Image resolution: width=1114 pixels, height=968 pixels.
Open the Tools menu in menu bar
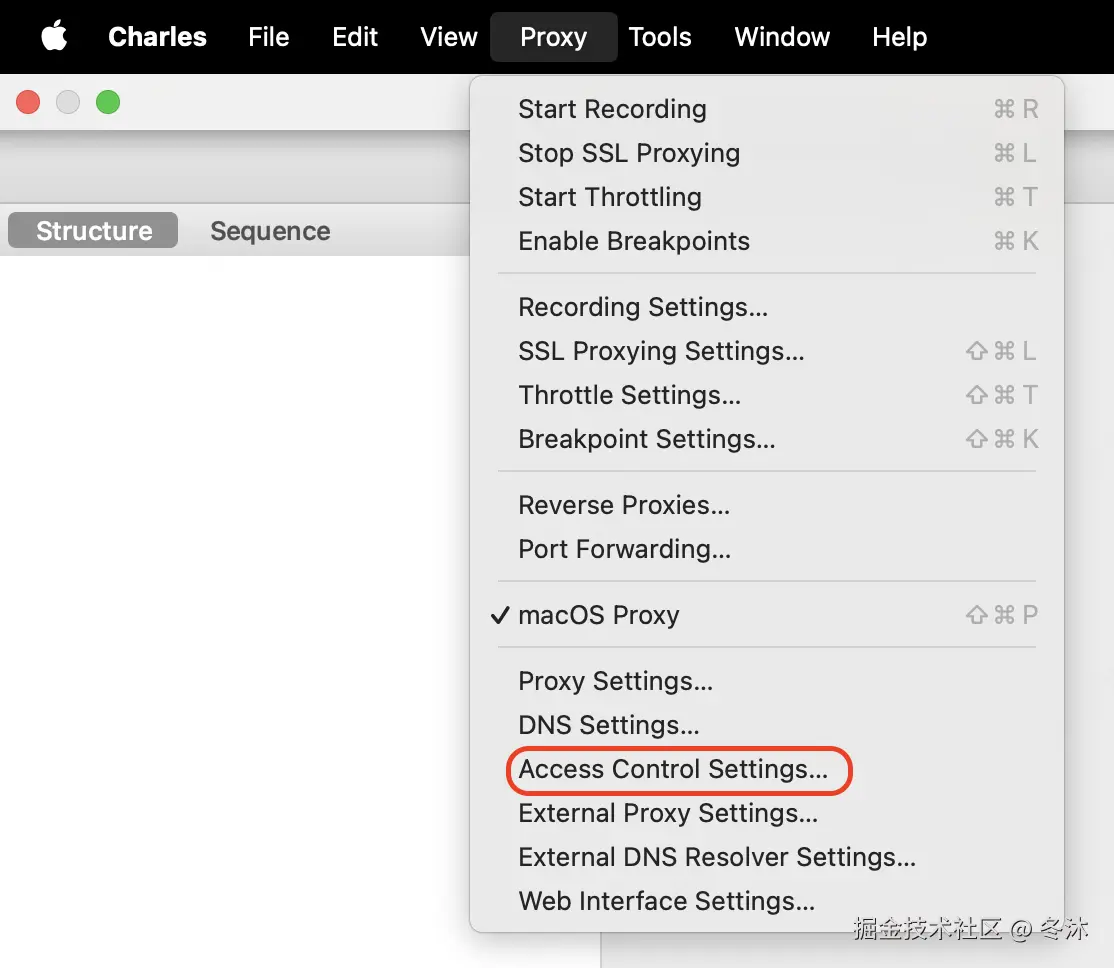[660, 37]
